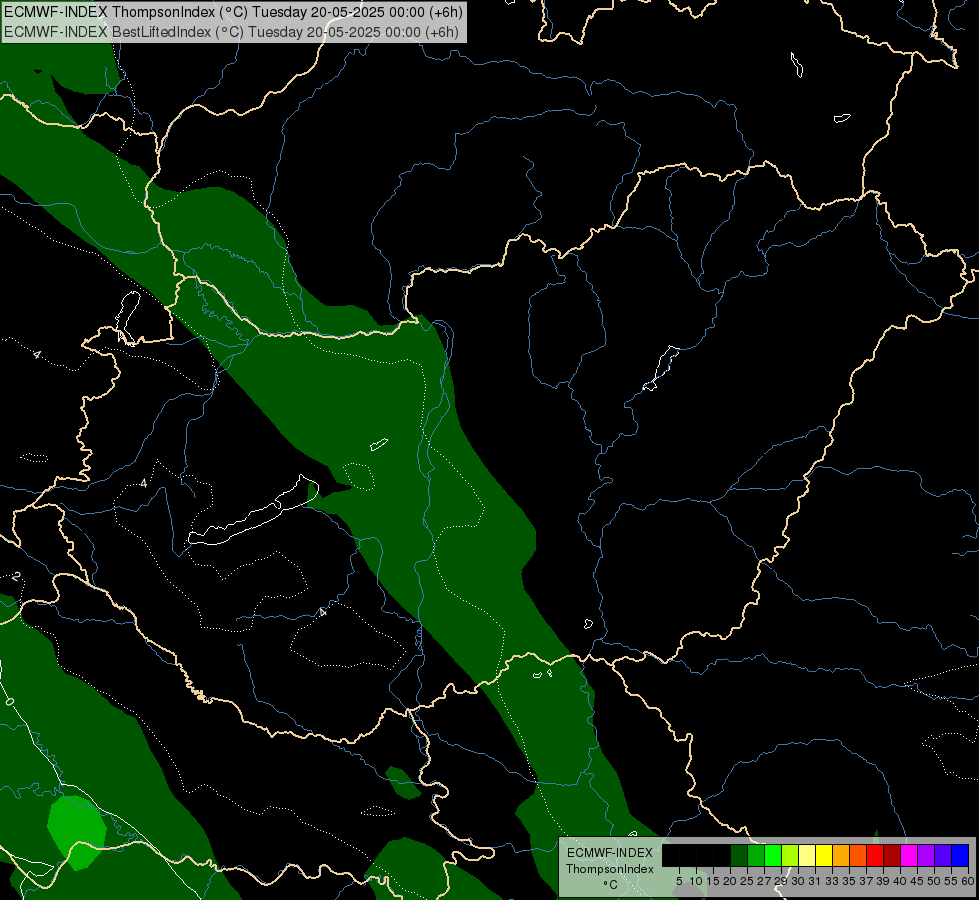Click legend scale value 29
The height and width of the screenshot is (900, 979).
(780, 881)
